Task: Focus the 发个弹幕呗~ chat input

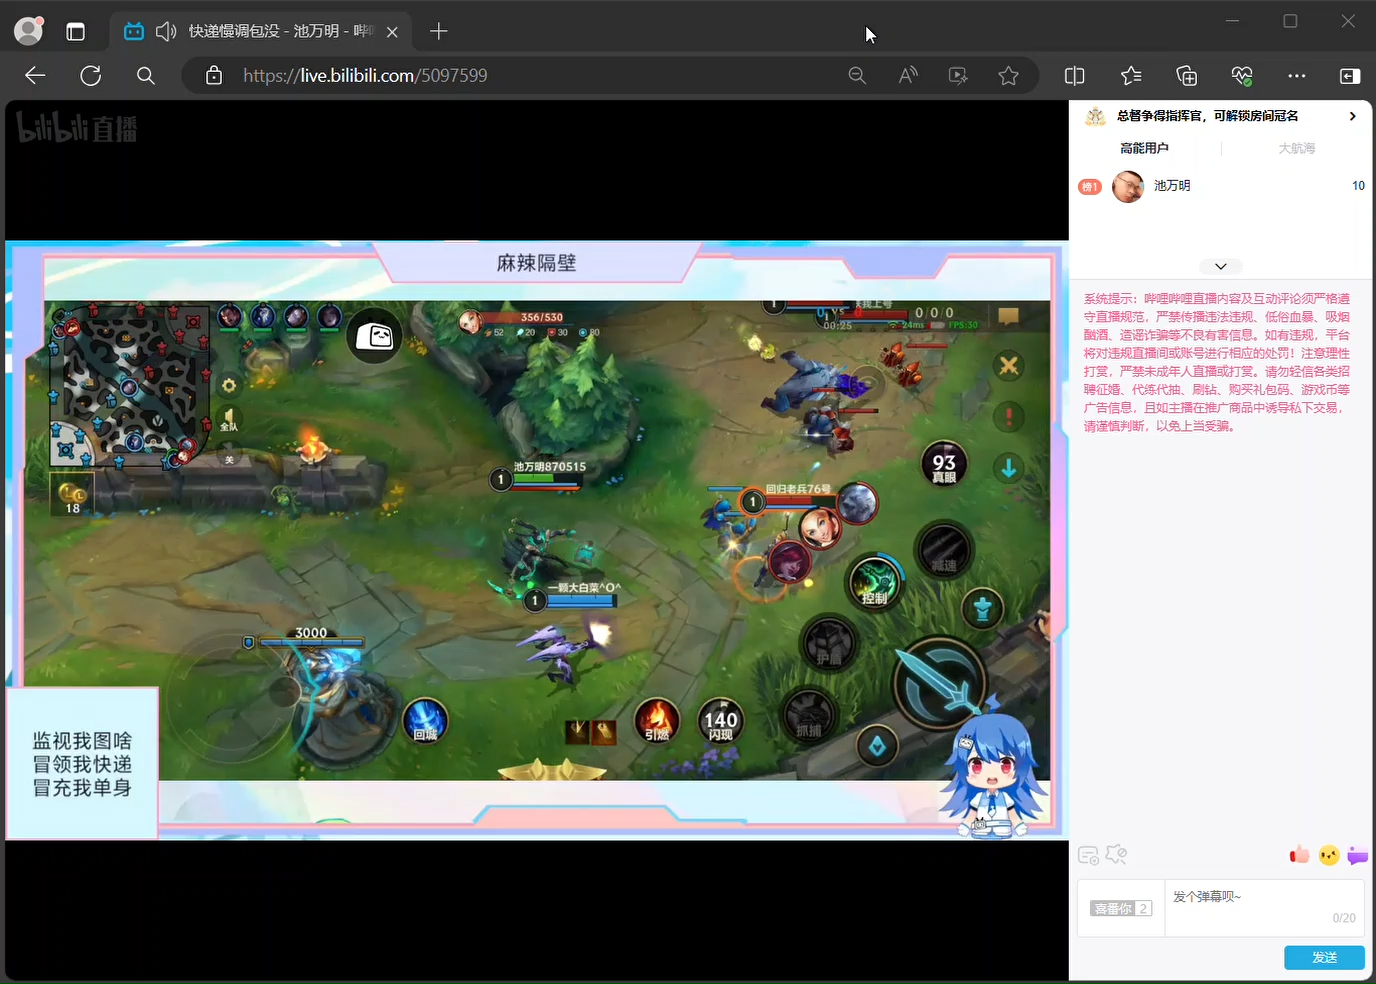Action: (1264, 908)
